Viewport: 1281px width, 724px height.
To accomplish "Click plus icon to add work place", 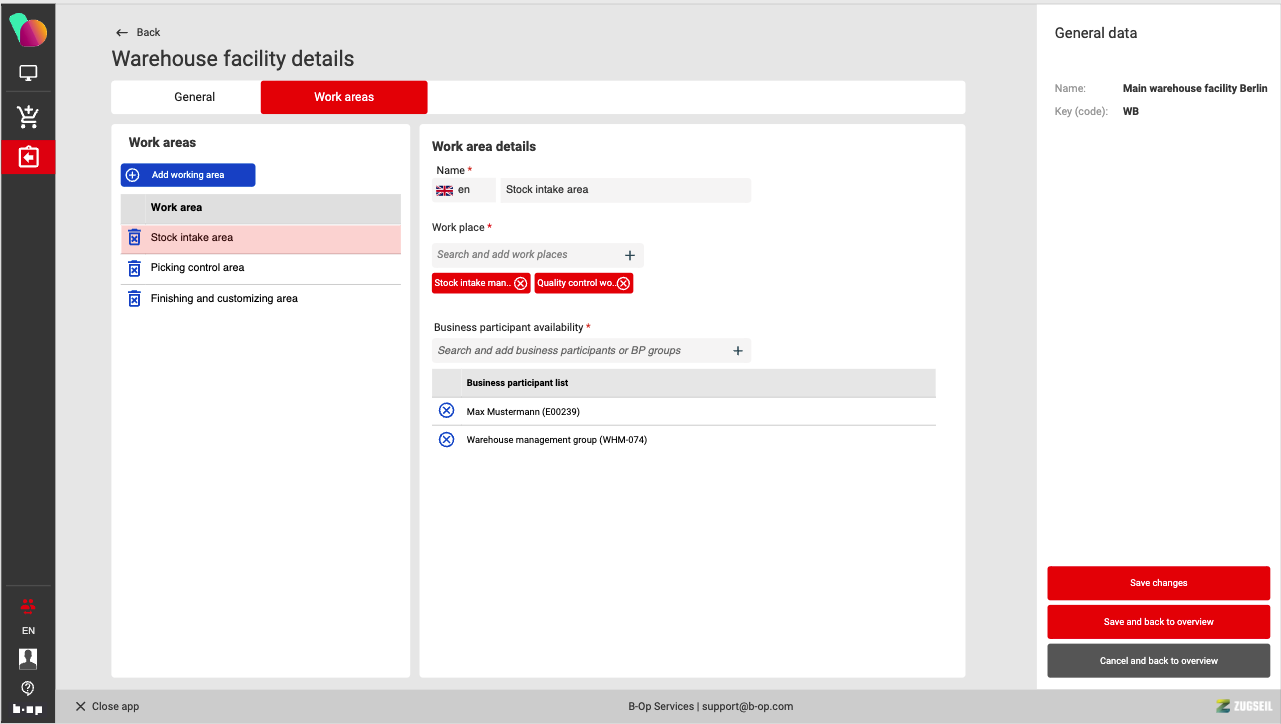I will pyautogui.click(x=630, y=255).
